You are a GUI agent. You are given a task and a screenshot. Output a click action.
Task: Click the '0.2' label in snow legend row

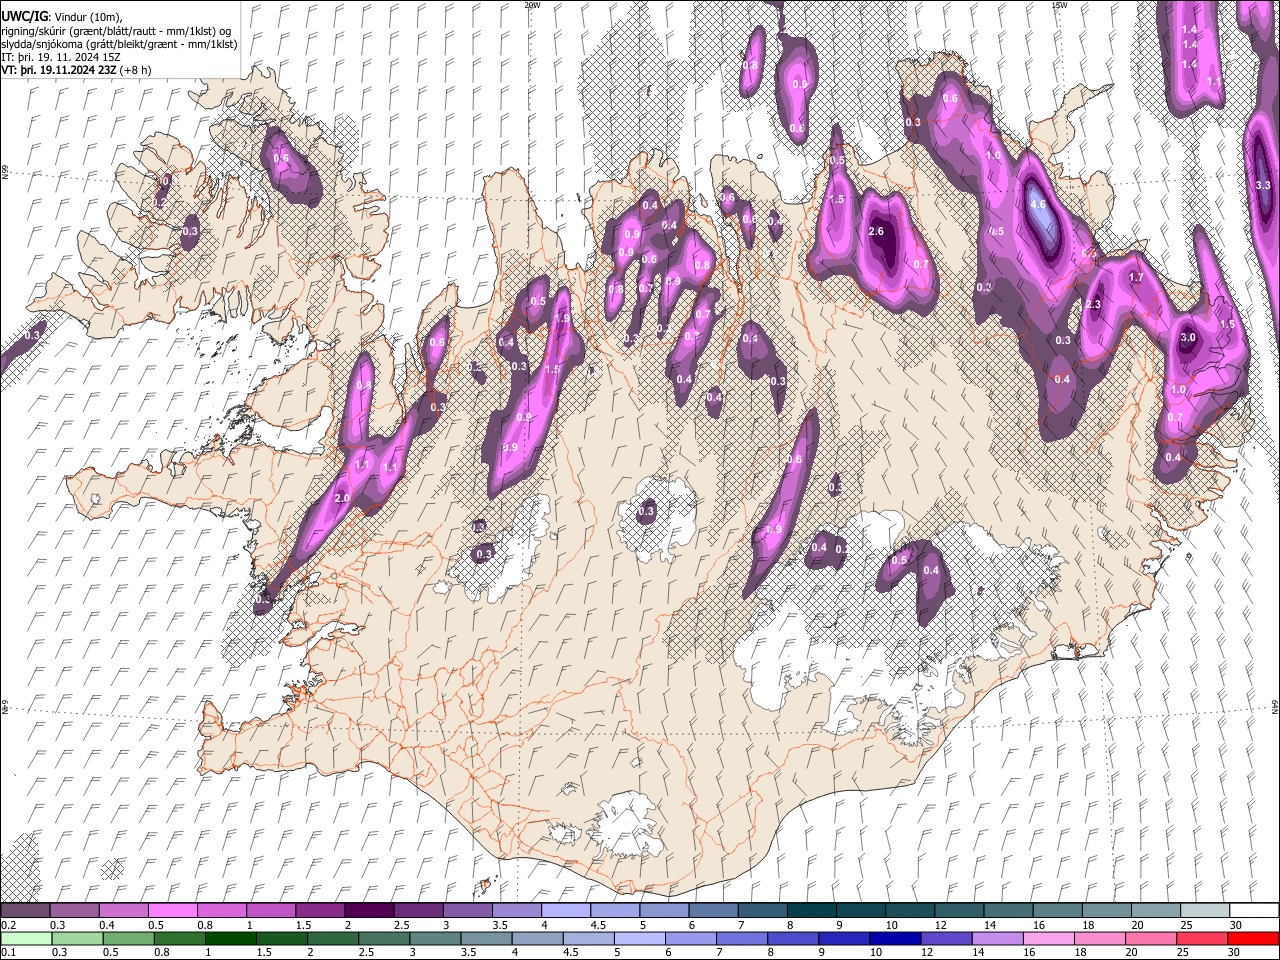8,925
